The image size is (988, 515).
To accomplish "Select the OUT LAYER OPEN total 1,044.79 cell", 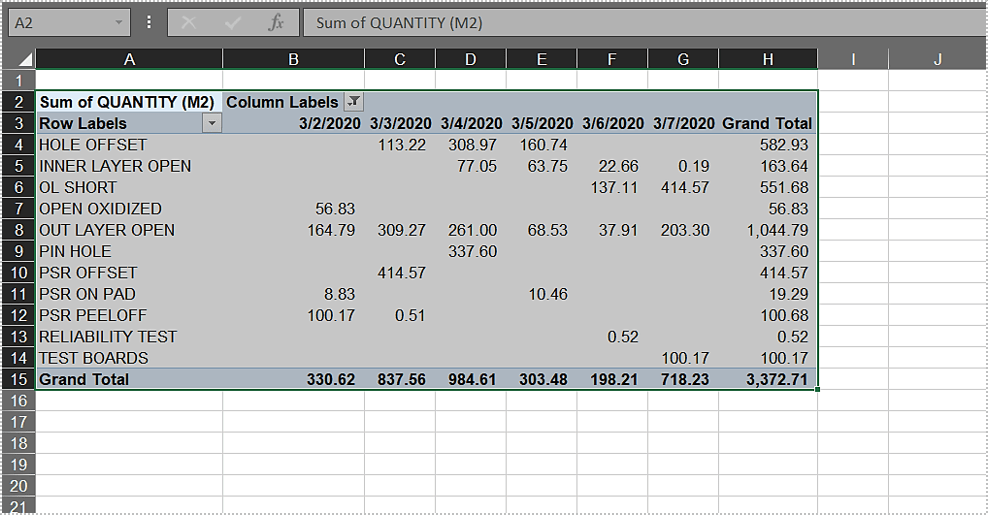I will (767, 230).
